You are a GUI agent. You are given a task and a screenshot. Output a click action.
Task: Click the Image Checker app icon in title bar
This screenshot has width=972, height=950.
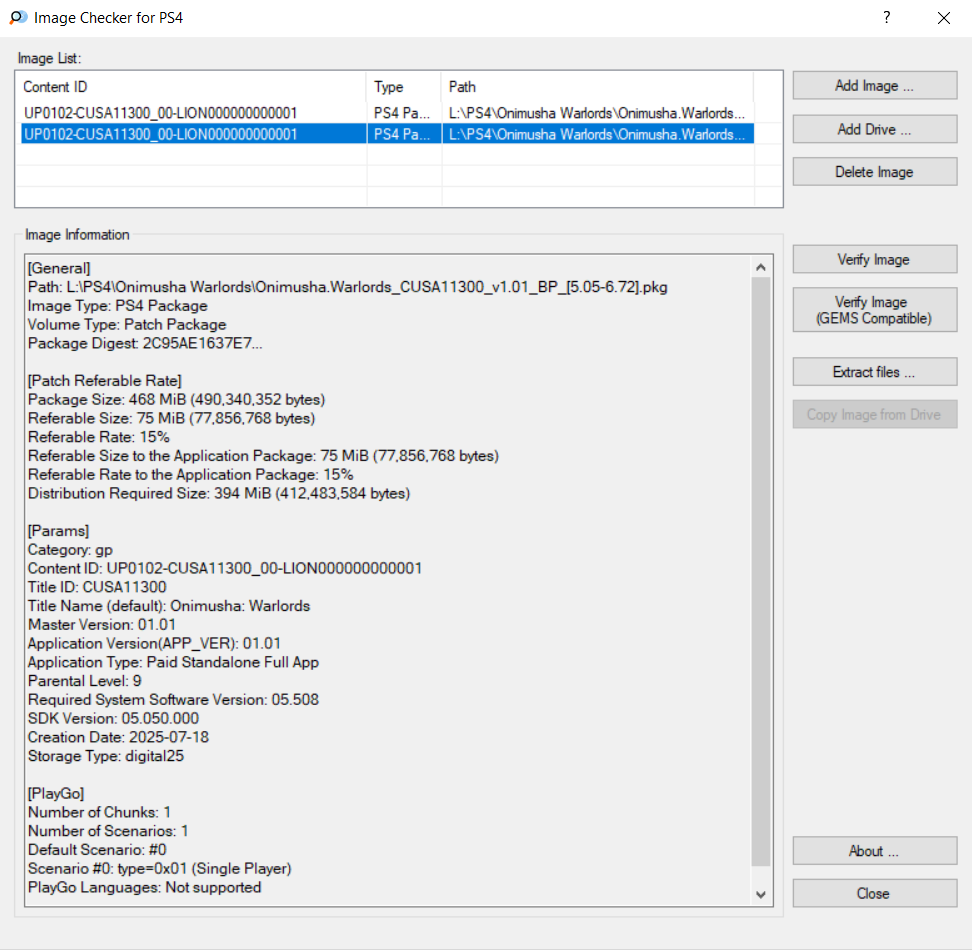(17, 18)
